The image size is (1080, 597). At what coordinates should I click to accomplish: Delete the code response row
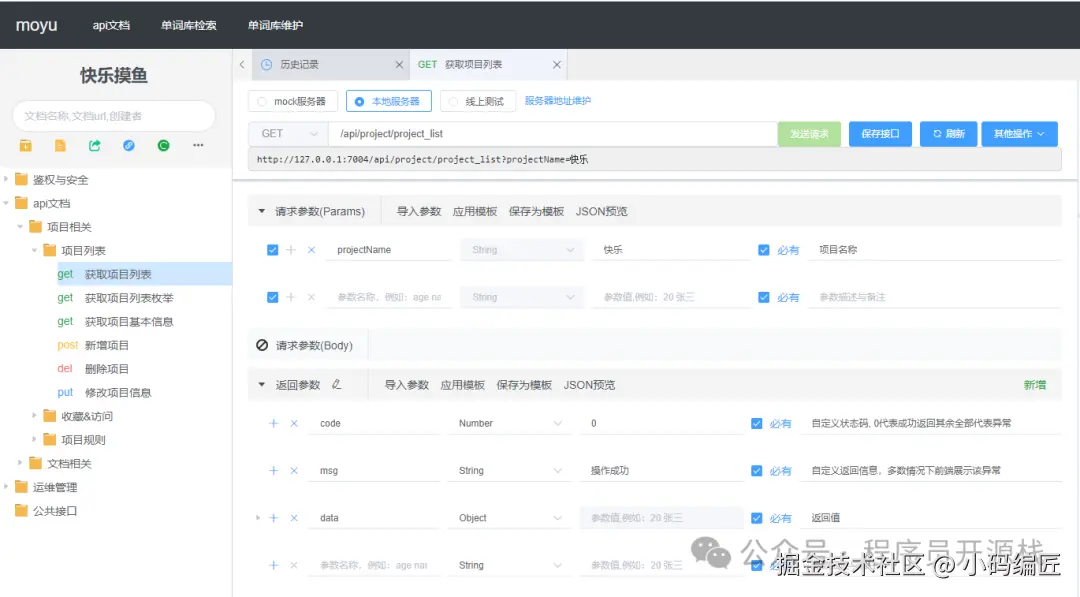point(294,423)
